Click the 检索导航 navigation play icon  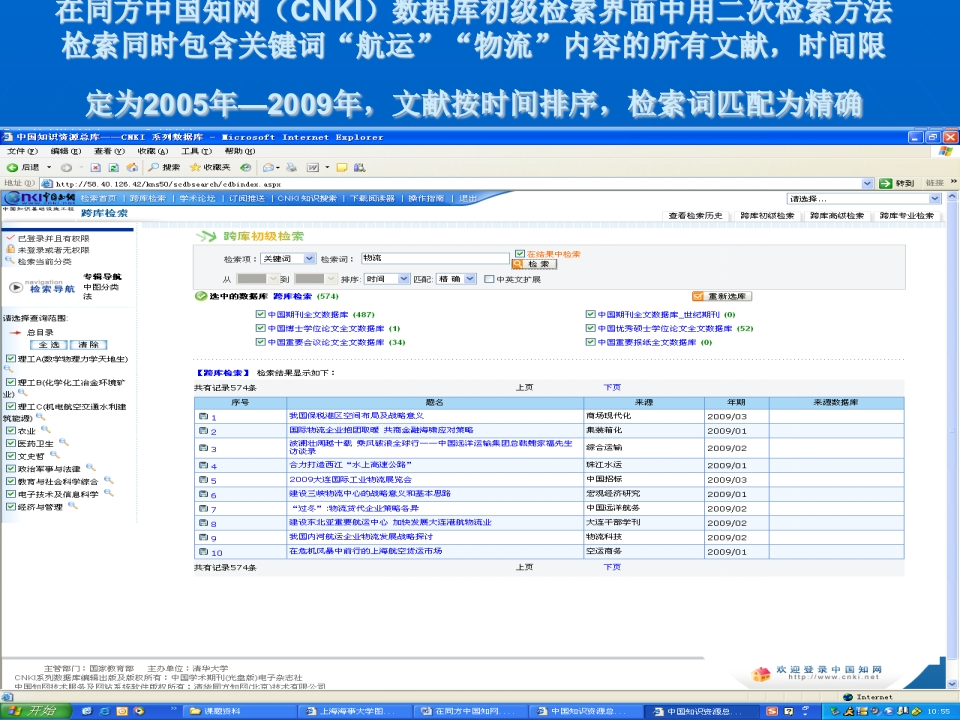coord(16,287)
